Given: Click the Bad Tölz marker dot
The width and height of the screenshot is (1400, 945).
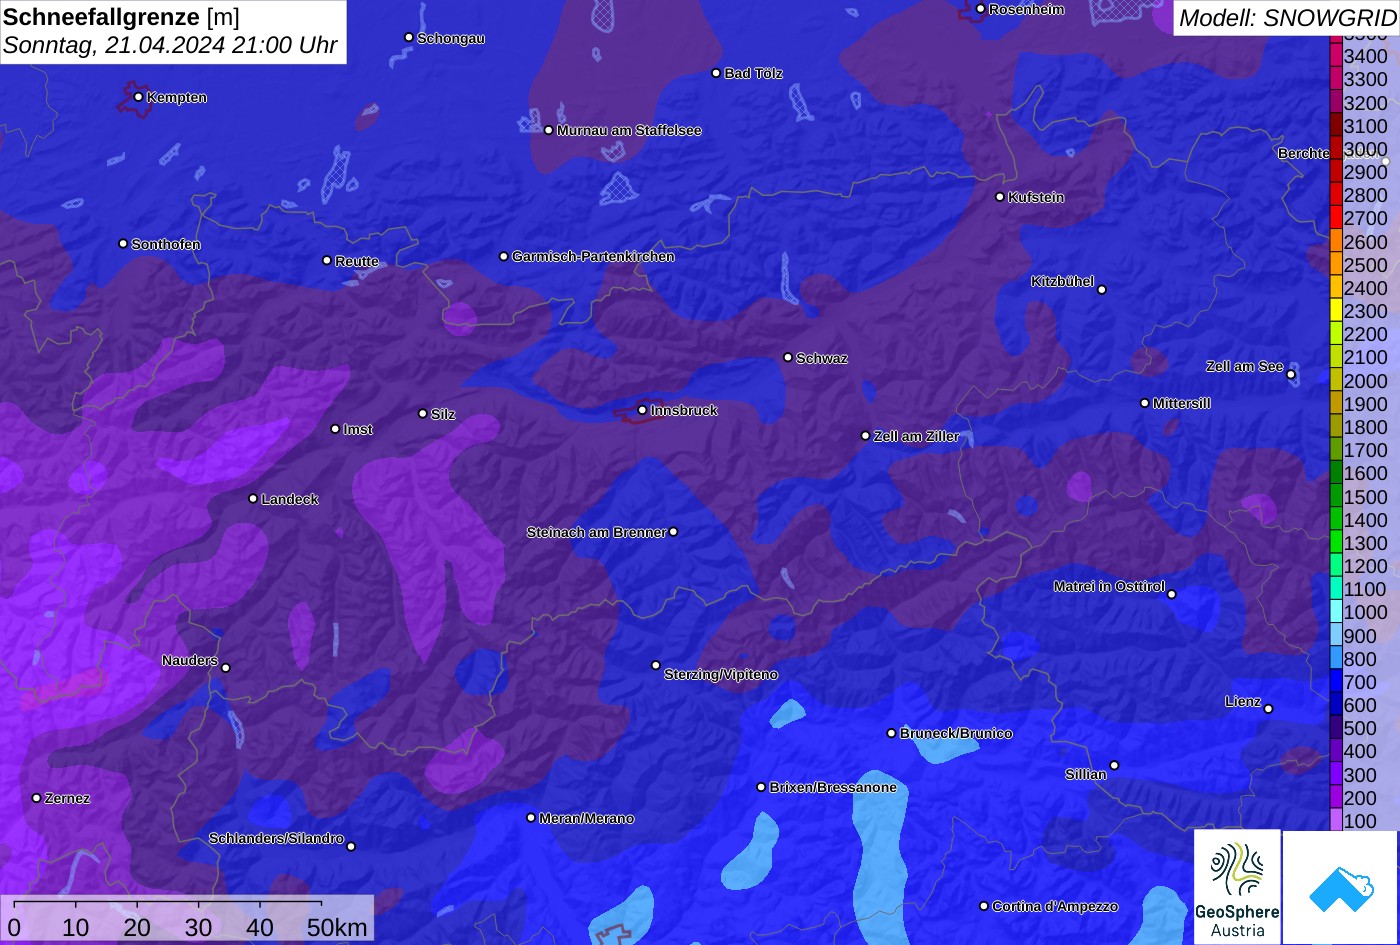Looking at the screenshot, I should pyautogui.click(x=716, y=73).
